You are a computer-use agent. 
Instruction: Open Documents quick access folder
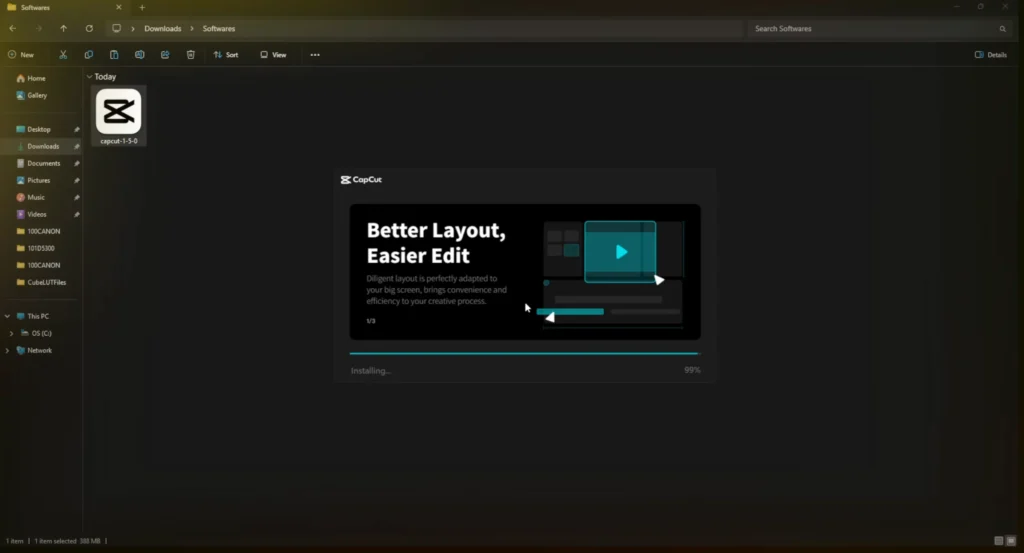click(43, 163)
